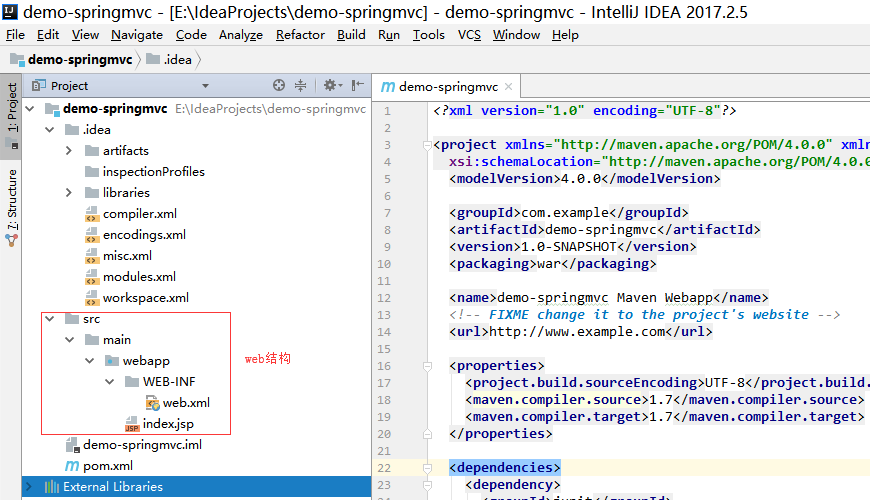Open the Tools menu
The width and height of the screenshot is (870, 500).
click(428, 35)
